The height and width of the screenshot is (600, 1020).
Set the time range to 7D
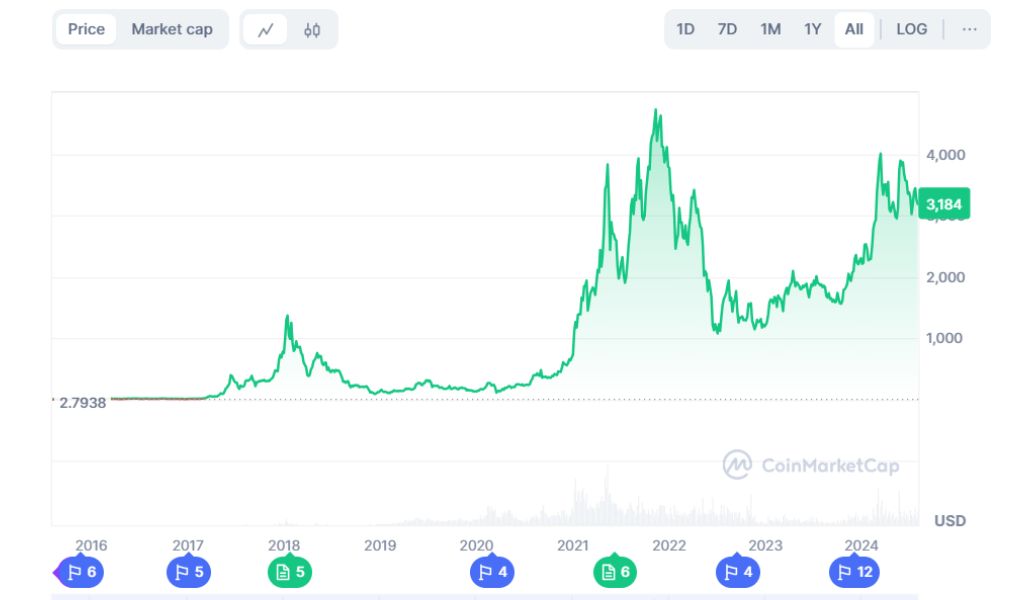pos(727,29)
